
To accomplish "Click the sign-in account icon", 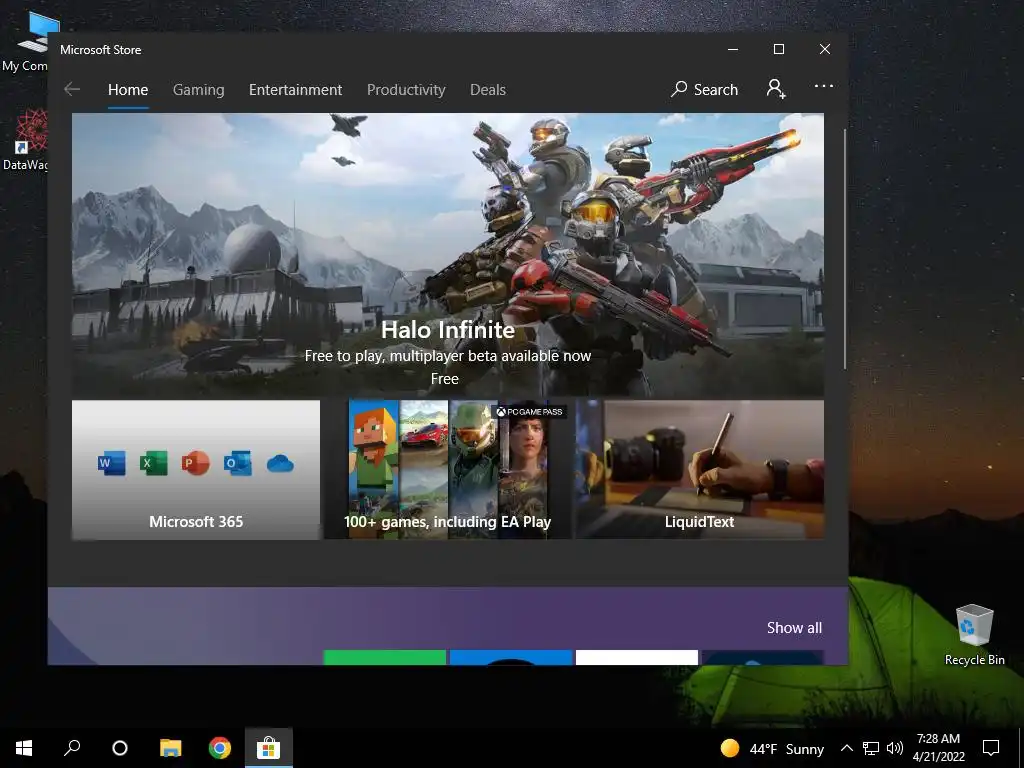I will [776, 89].
